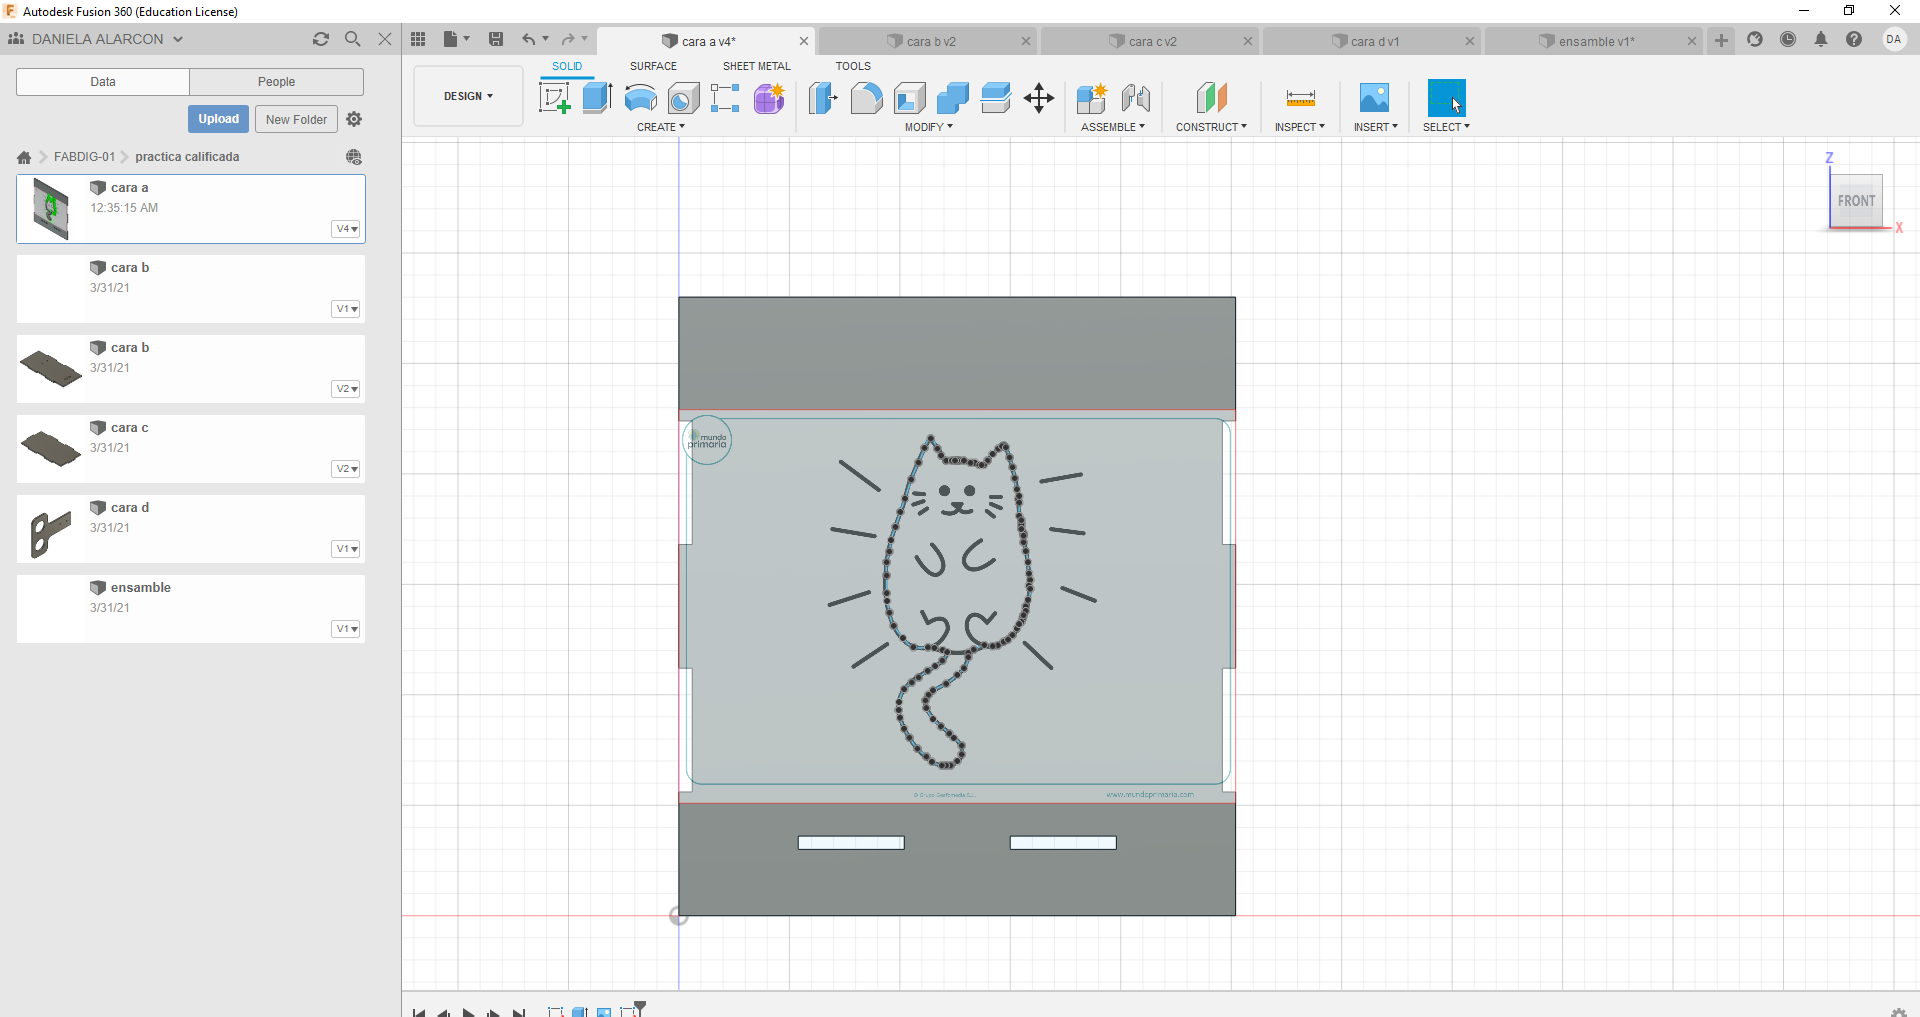Open the Create Form tool

coord(769,98)
